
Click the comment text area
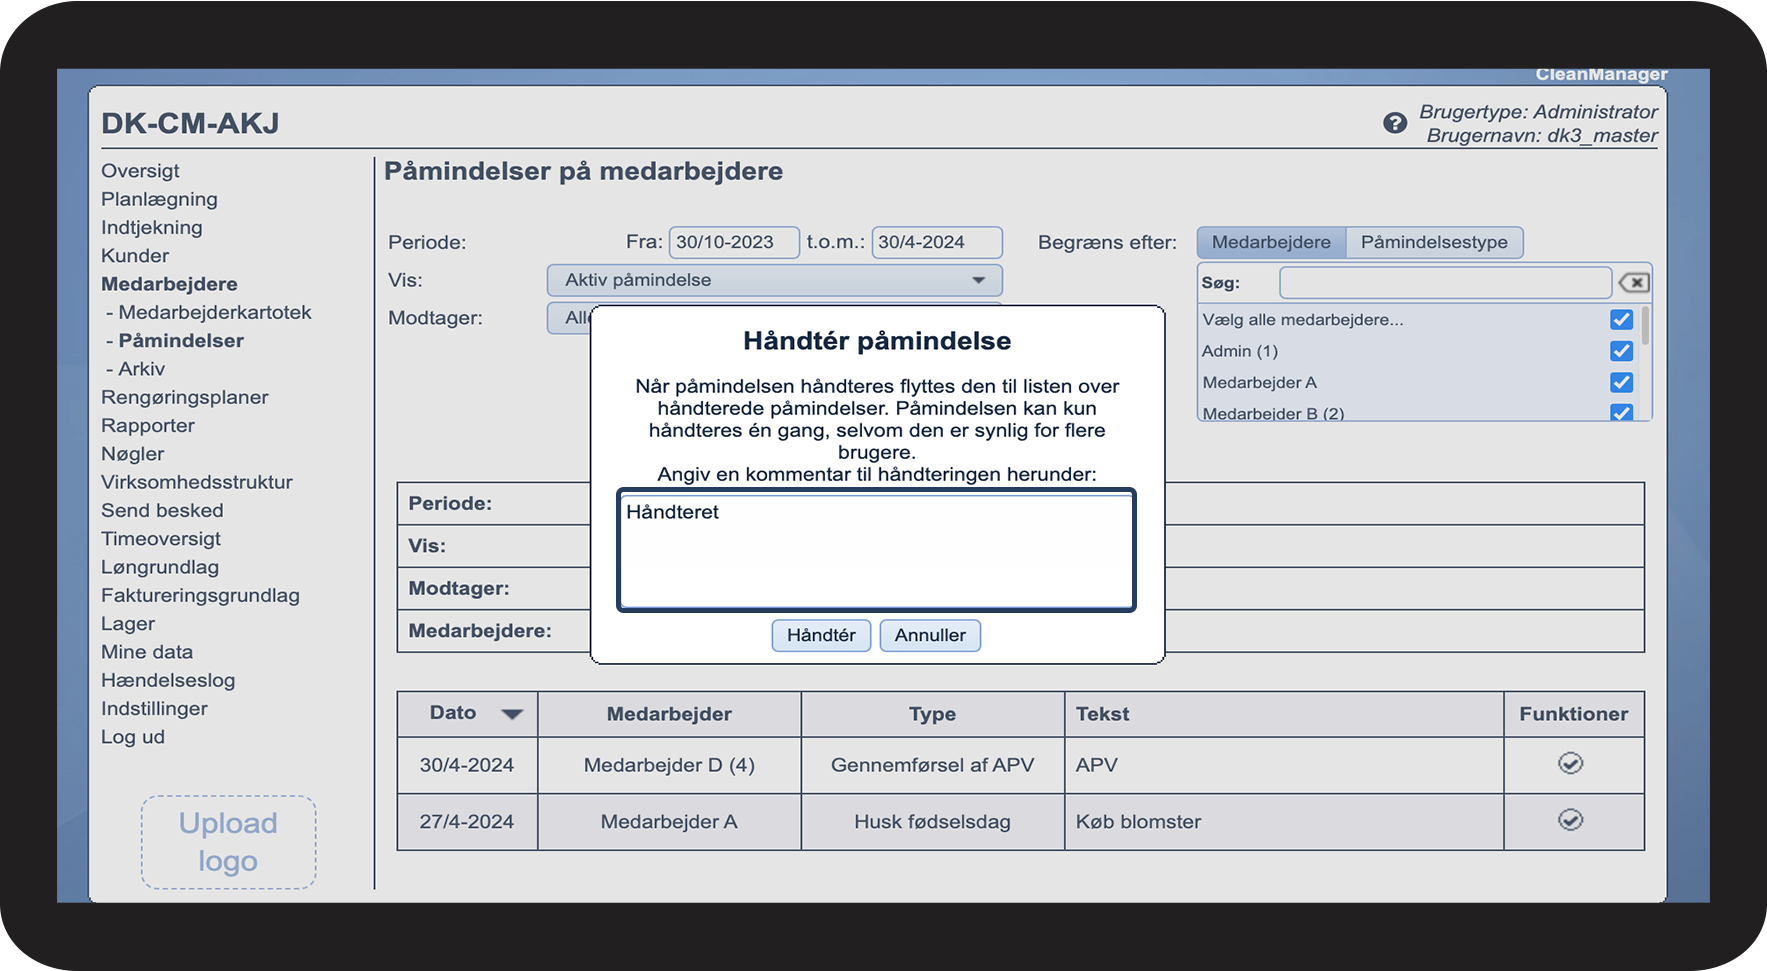[x=876, y=550]
